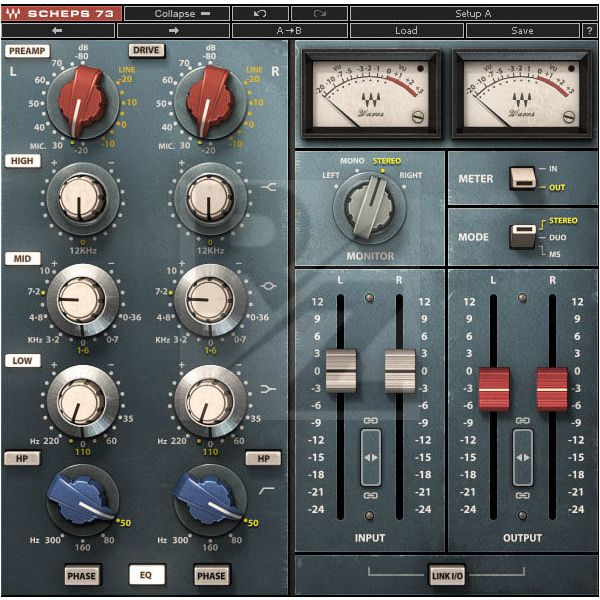Image resolution: width=600 pixels, height=600 pixels.
Task: Click the Load preset button
Action: click(406, 30)
